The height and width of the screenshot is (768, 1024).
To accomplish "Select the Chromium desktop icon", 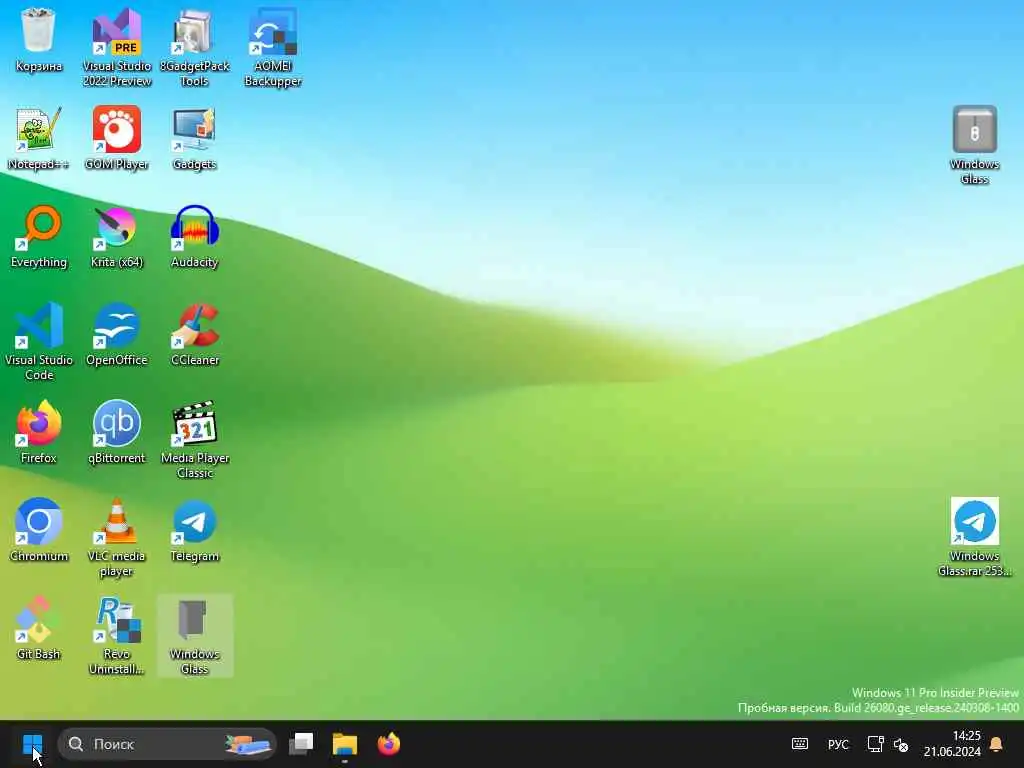I will pos(39,530).
